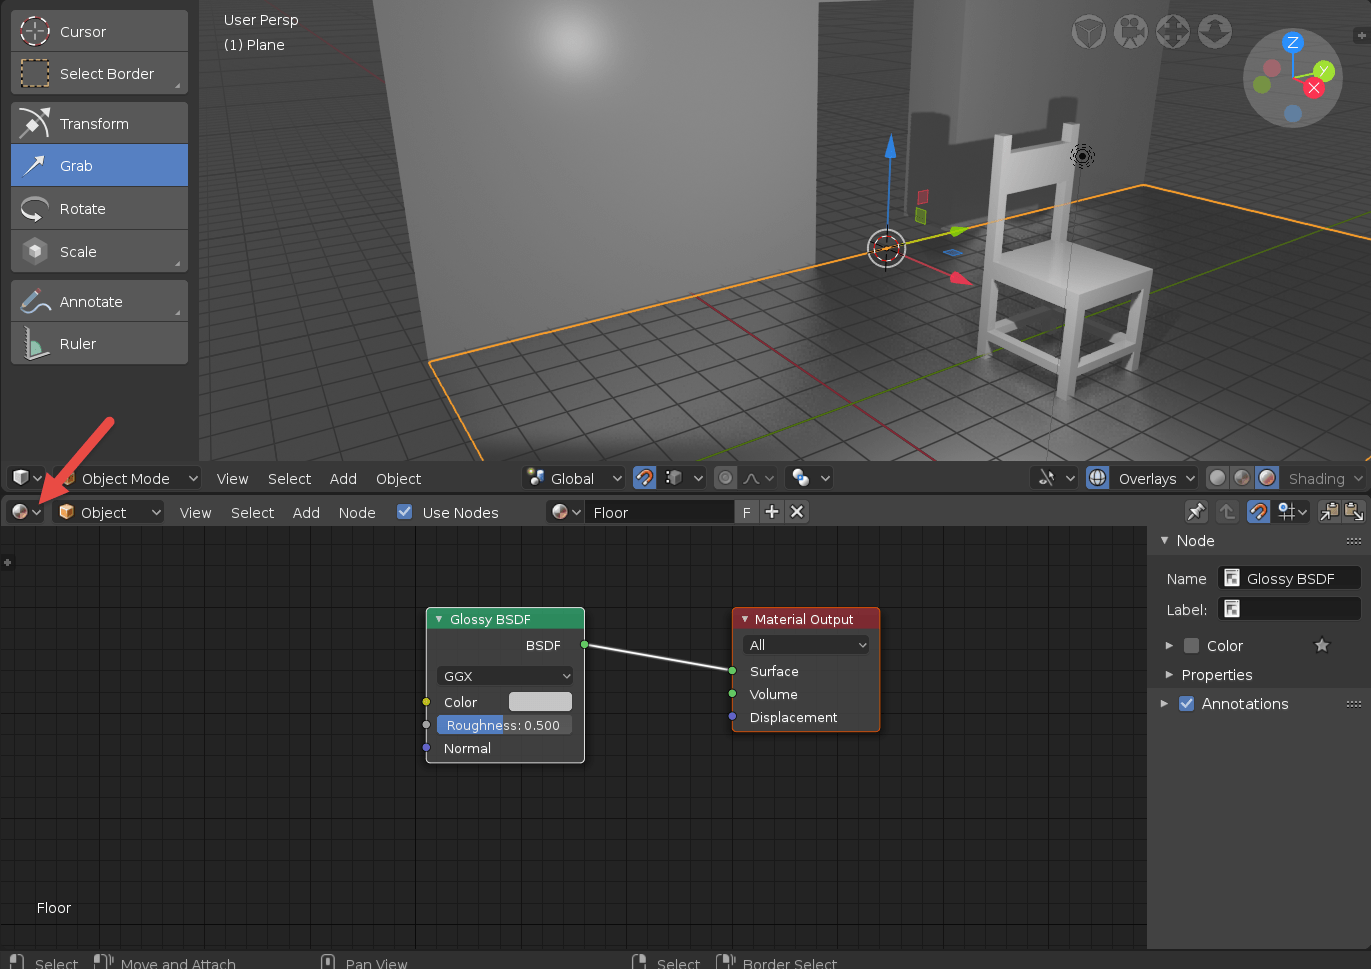Select the Rotate tool
This screenshot has width=1371, height=969.
98,208
